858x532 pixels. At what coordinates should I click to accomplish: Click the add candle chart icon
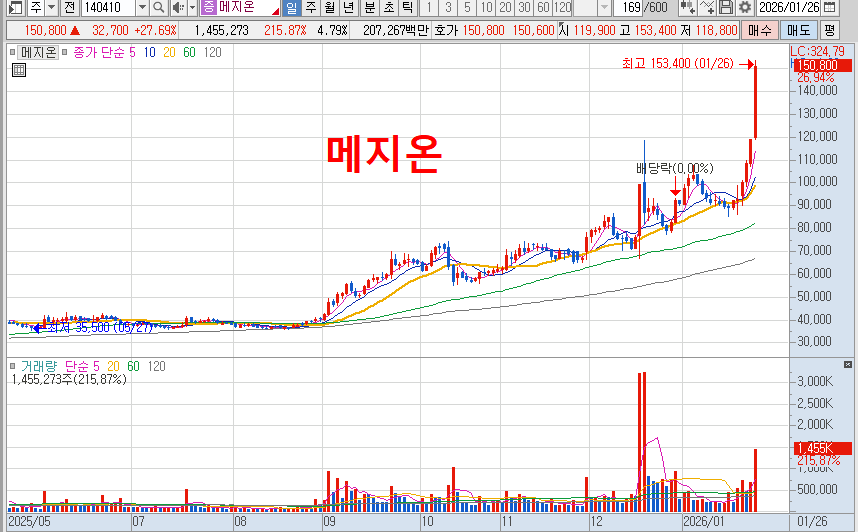[687, 8]
